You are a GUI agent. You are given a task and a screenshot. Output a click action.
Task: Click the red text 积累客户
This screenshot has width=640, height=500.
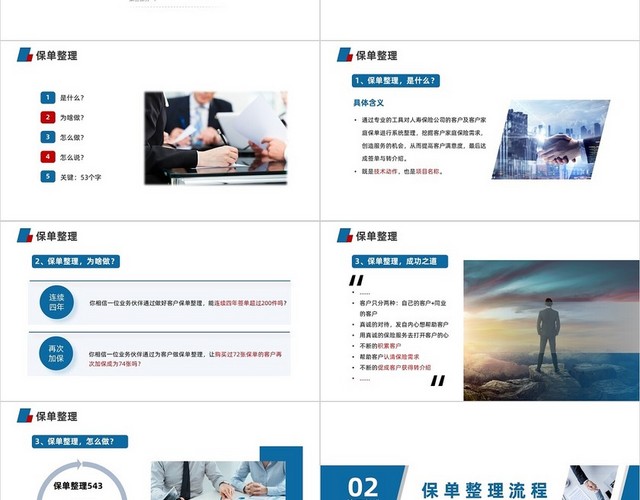coord(389,346)
